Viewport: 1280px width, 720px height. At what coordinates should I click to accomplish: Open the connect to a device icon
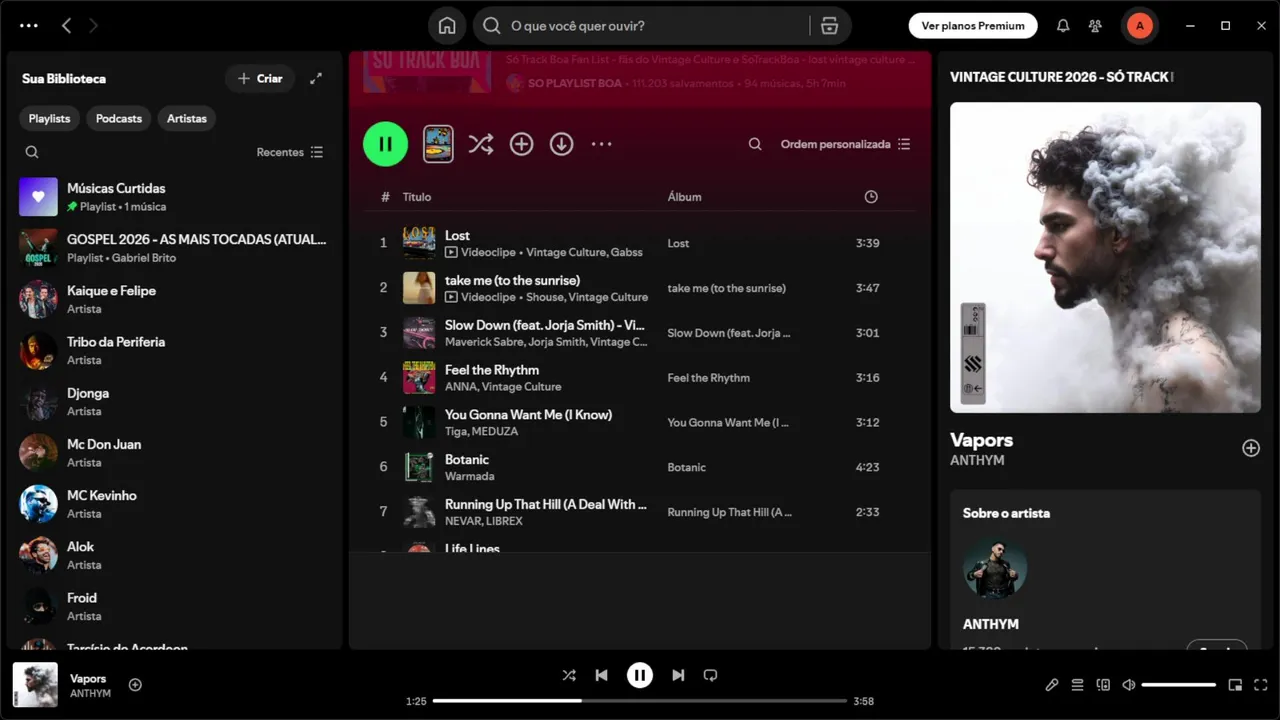1103,685
